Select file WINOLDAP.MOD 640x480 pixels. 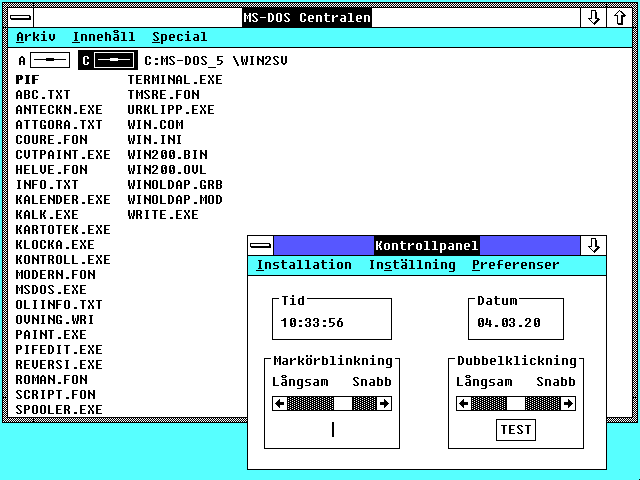(175, 200)
